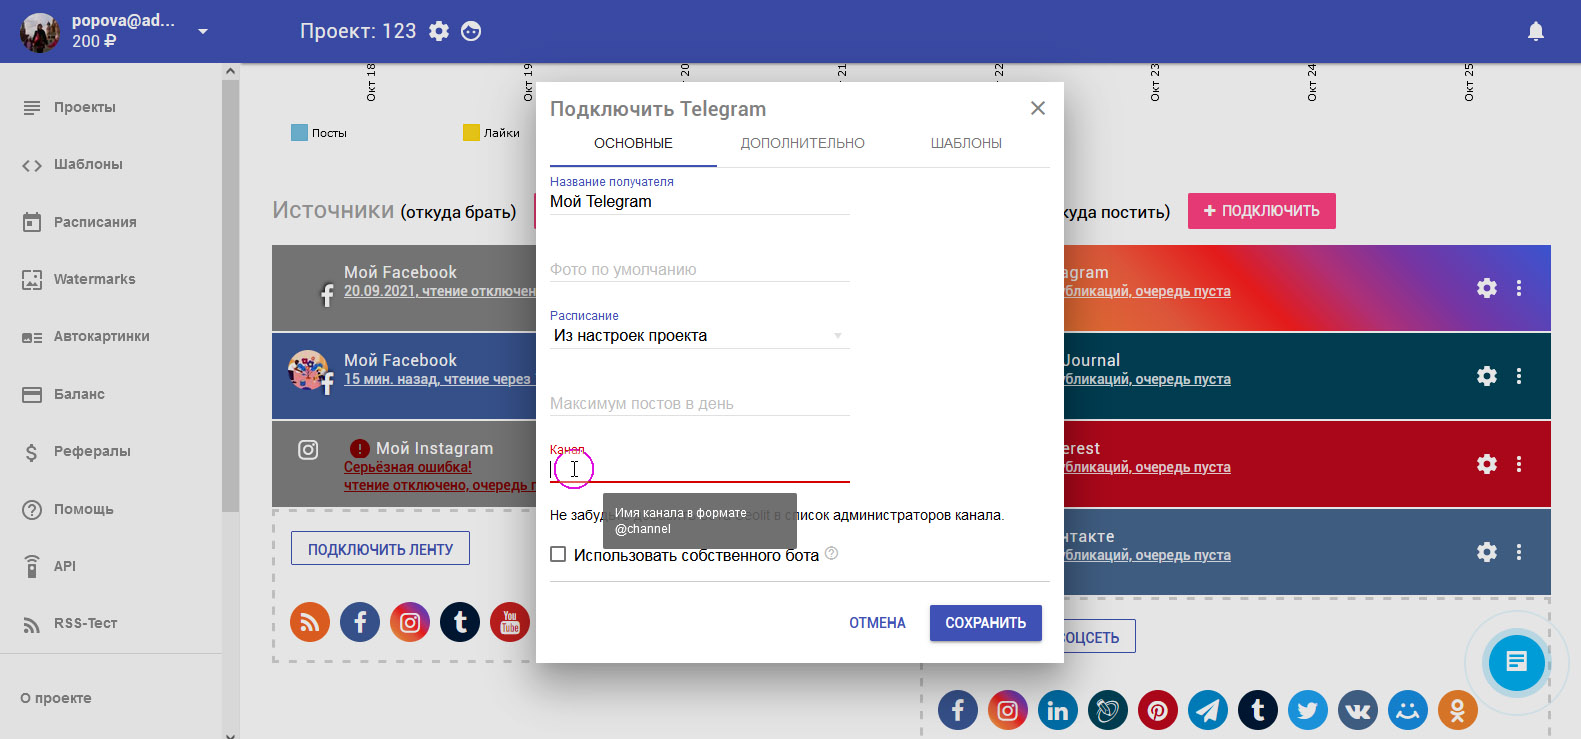Click the notification bell icon
Image resolution: width=1581 pixels, height=739 pixels.
pos(1535,31)
